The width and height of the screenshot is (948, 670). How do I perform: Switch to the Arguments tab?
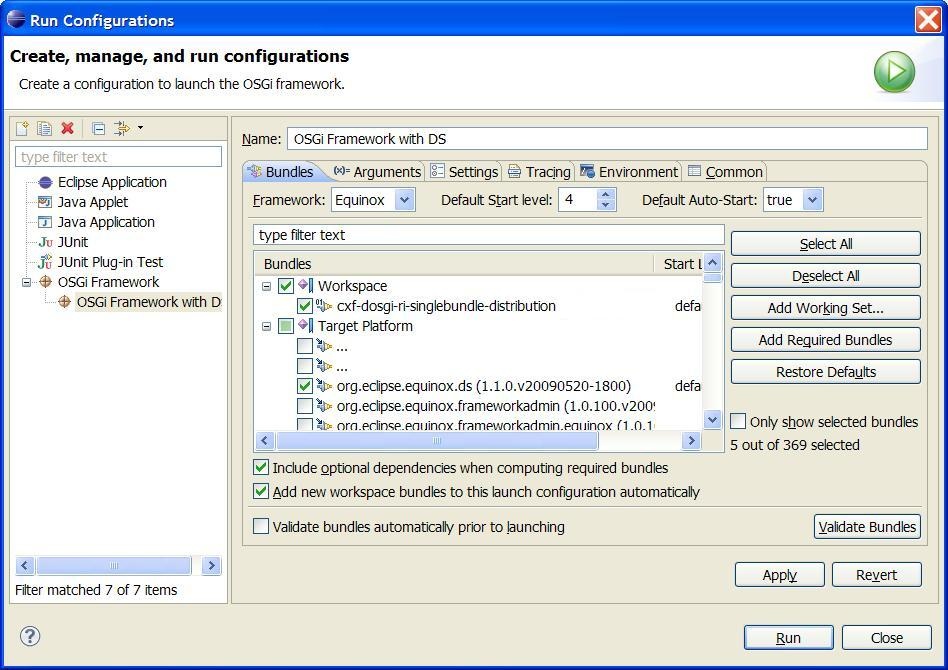coord(377,172)
